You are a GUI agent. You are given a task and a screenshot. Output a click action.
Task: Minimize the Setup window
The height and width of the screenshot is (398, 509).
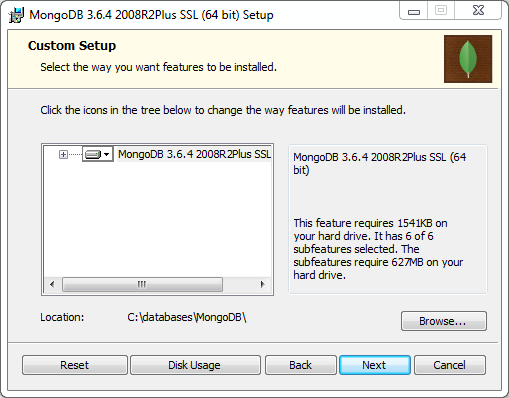coord(414,11)
